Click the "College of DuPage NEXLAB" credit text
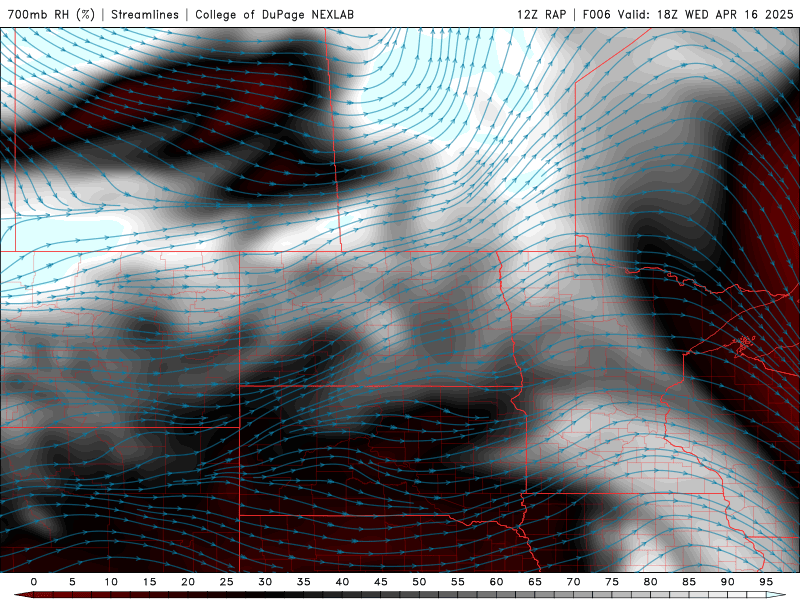The image size is (800, 600). (x=274, y=14)
